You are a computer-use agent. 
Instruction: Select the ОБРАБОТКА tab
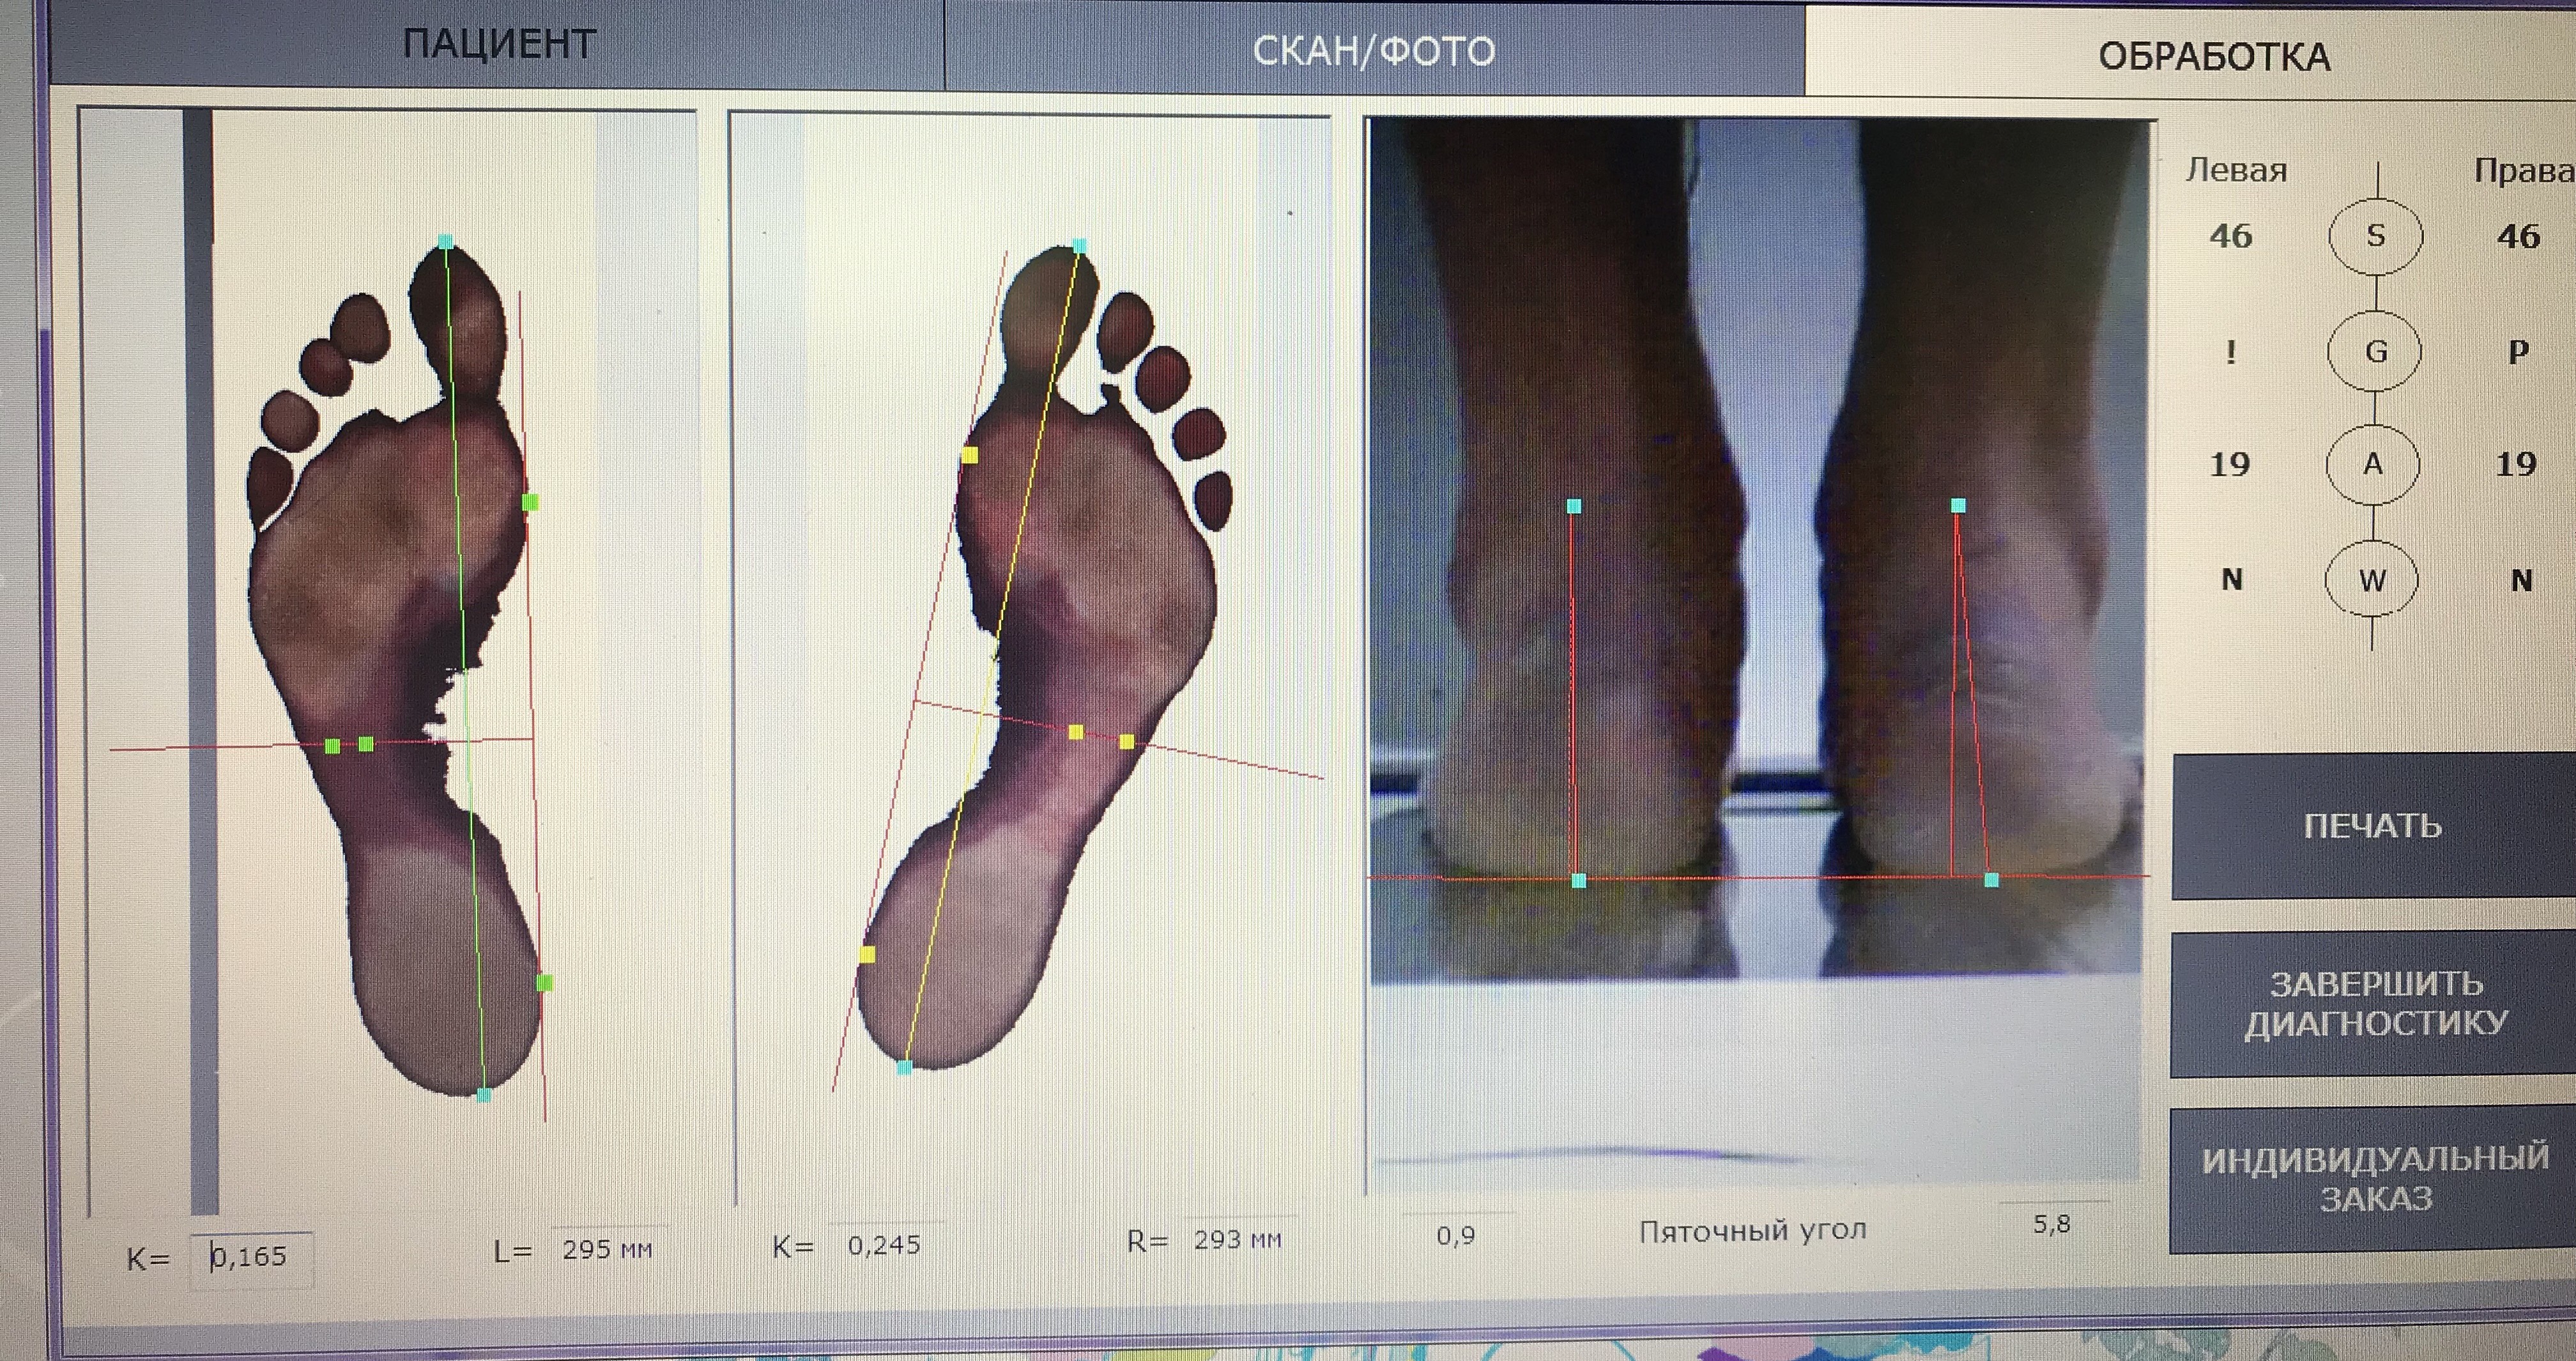click(x=2213, y=56)
